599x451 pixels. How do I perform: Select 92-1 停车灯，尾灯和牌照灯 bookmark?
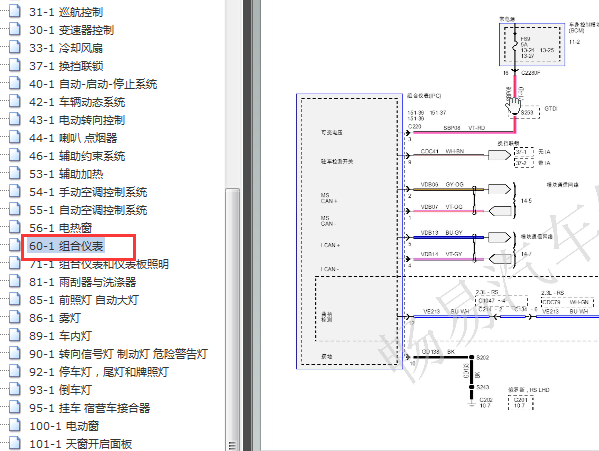click(99, 372)
